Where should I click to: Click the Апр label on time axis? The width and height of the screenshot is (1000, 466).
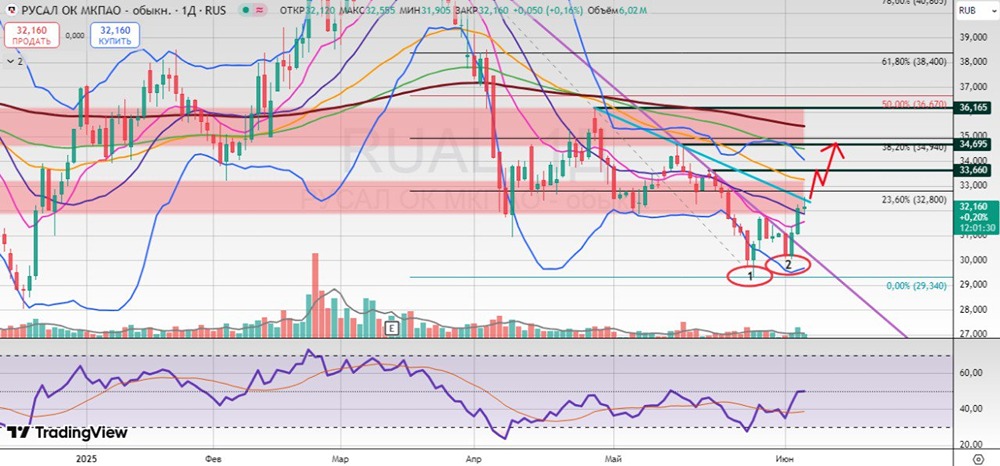click(x=474, y=458)
